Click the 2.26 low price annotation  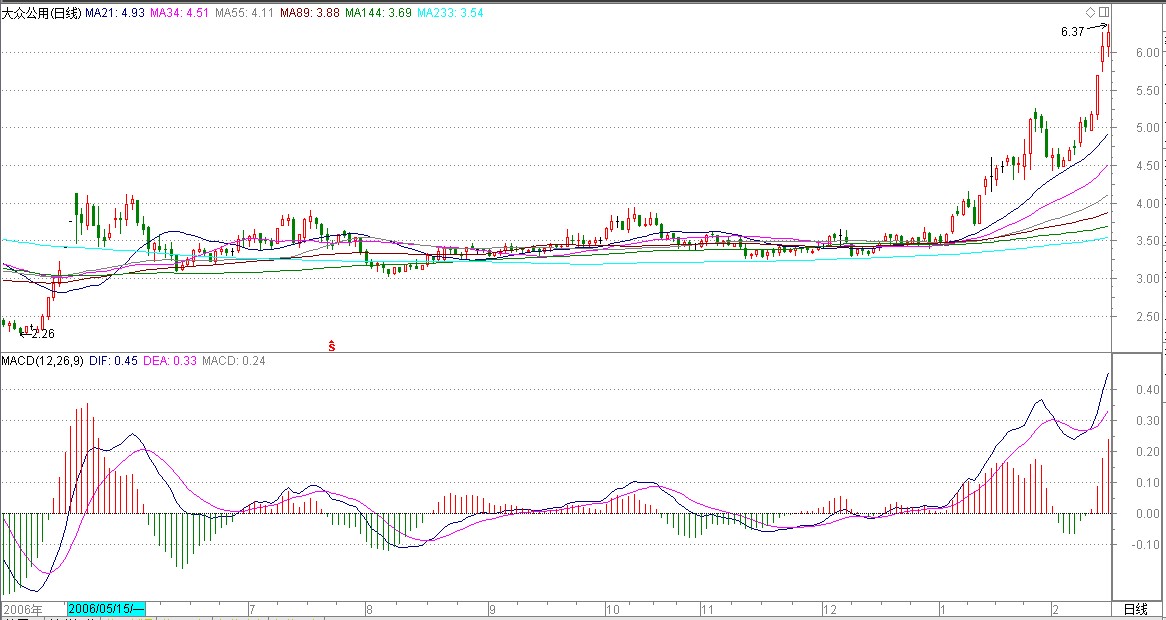pos(42,334)
